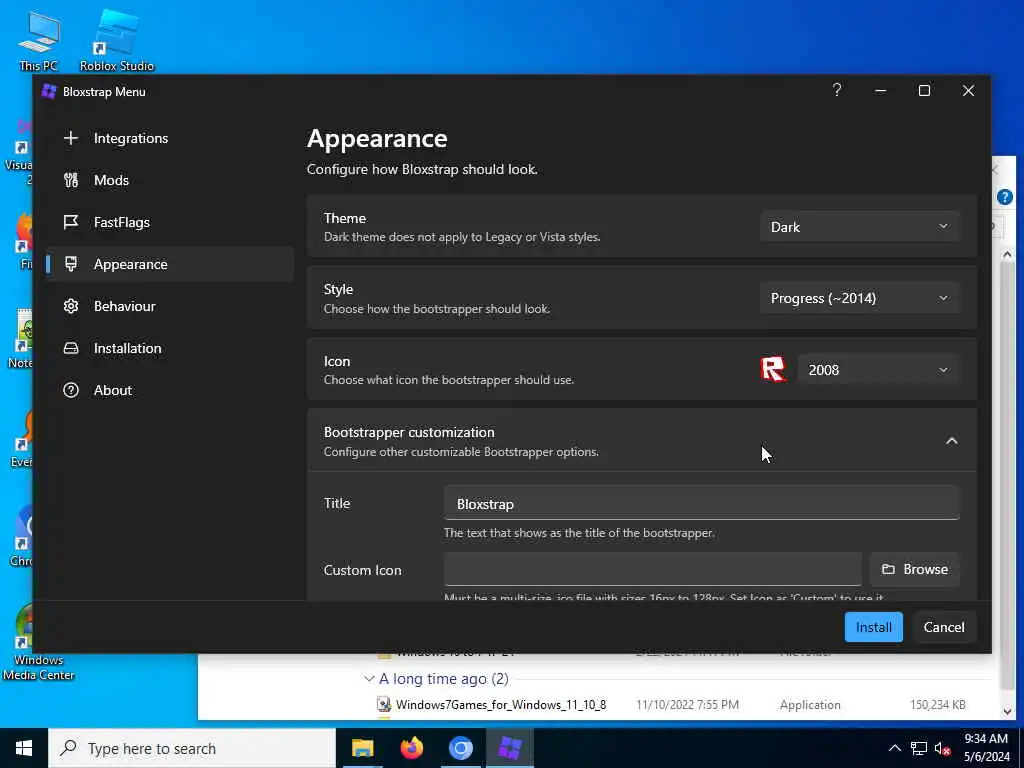Click the FastFlags flag icon

(x=71, y=222)
